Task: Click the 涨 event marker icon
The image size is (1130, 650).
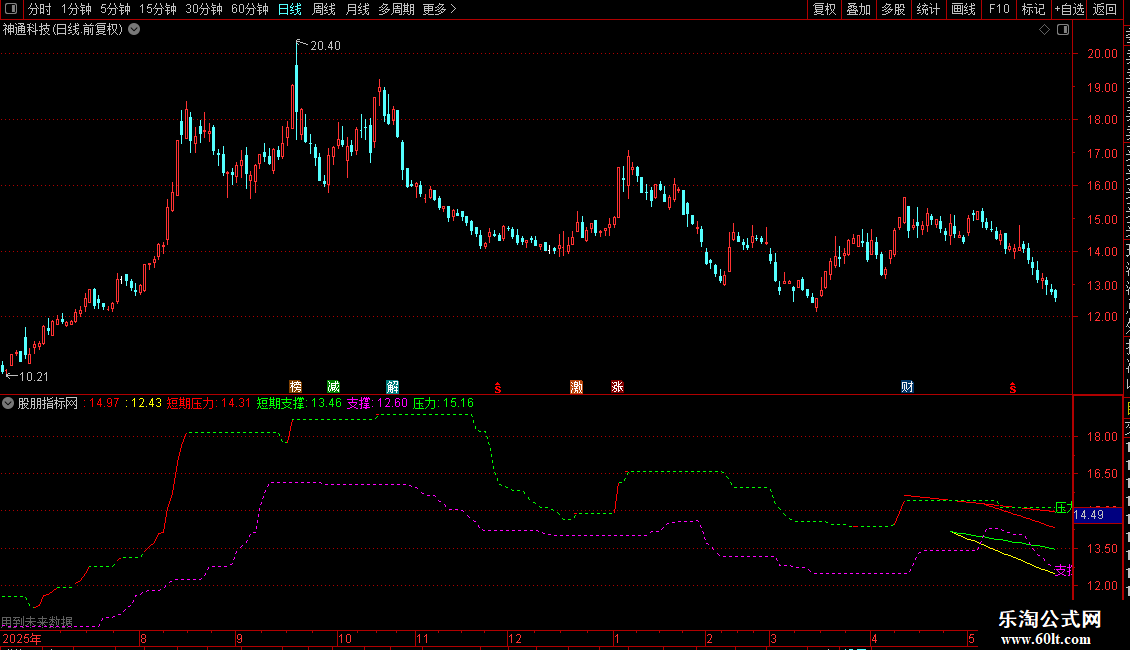Action: tap(618, 387)
